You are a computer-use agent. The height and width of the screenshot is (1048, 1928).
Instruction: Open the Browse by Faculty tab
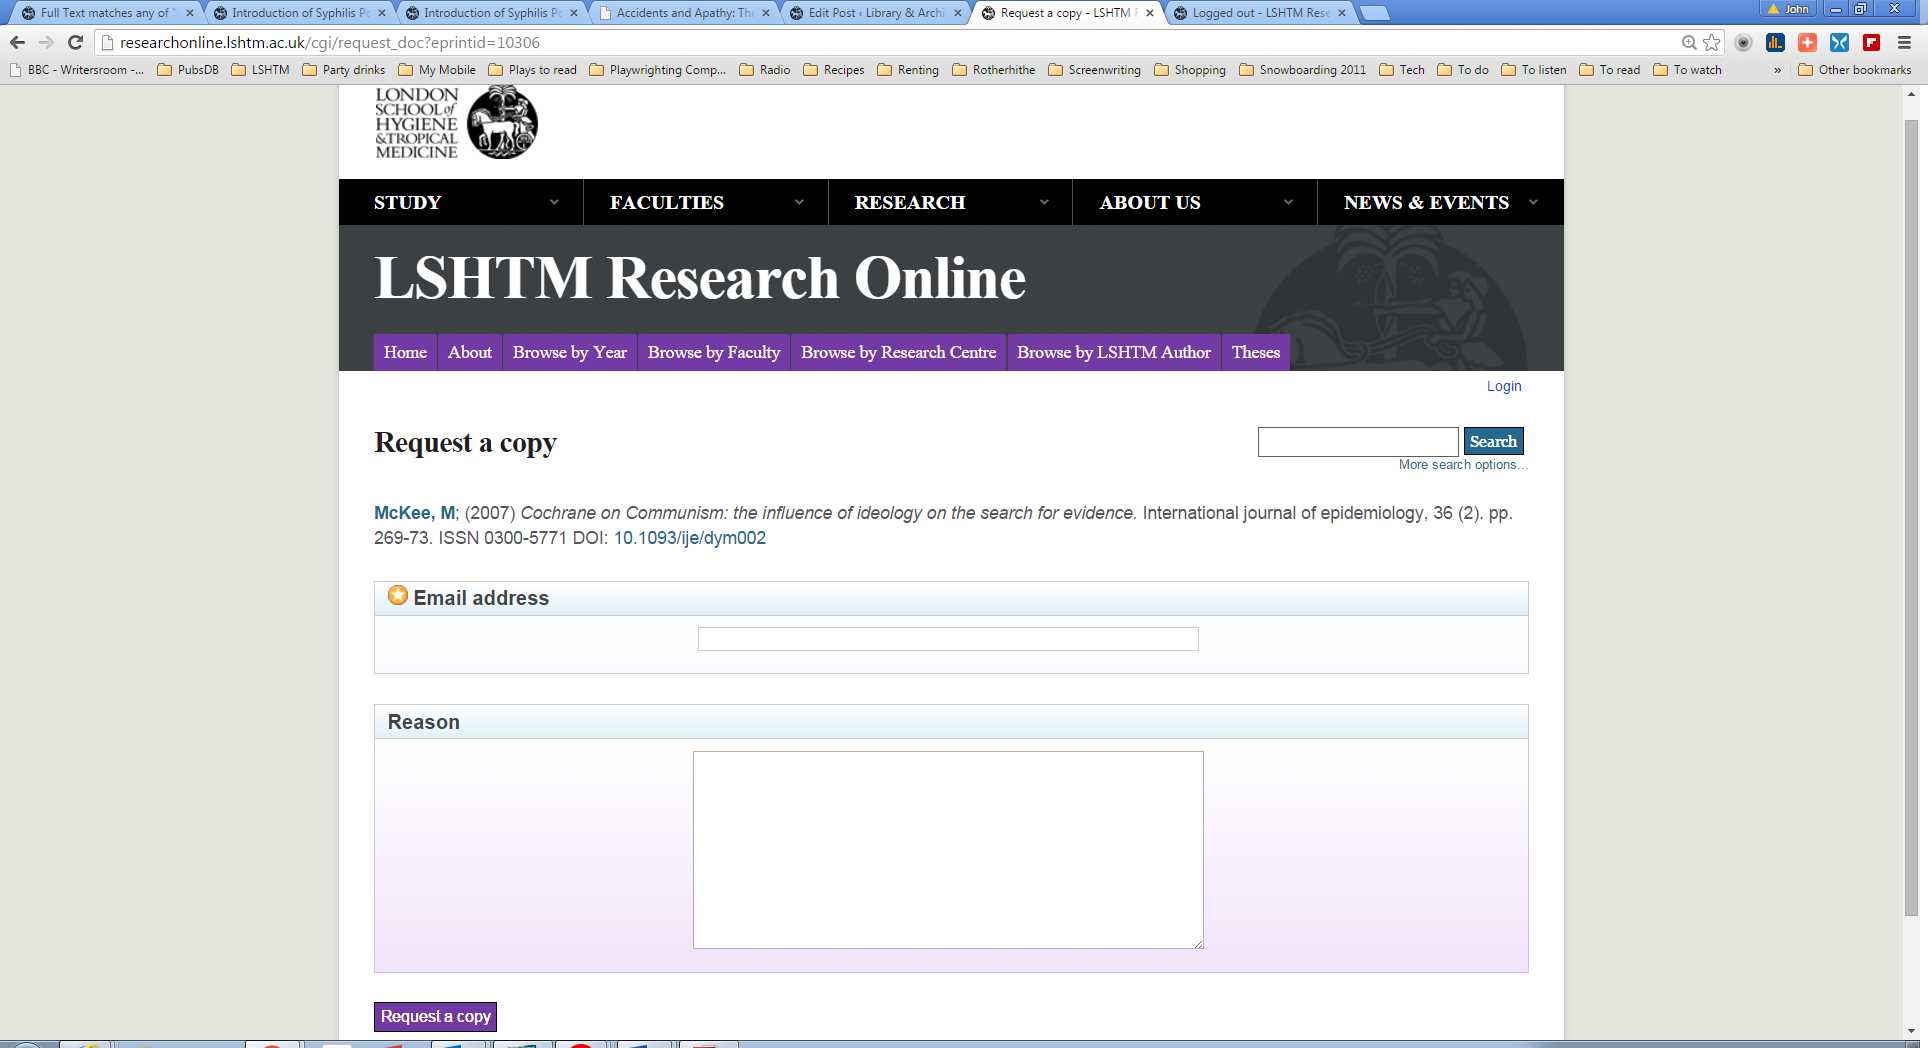[x=713, y=352]
